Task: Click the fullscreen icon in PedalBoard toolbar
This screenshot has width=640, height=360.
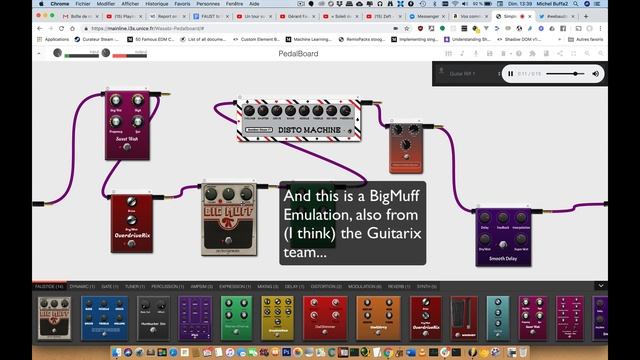Action: tap(573, 53)
